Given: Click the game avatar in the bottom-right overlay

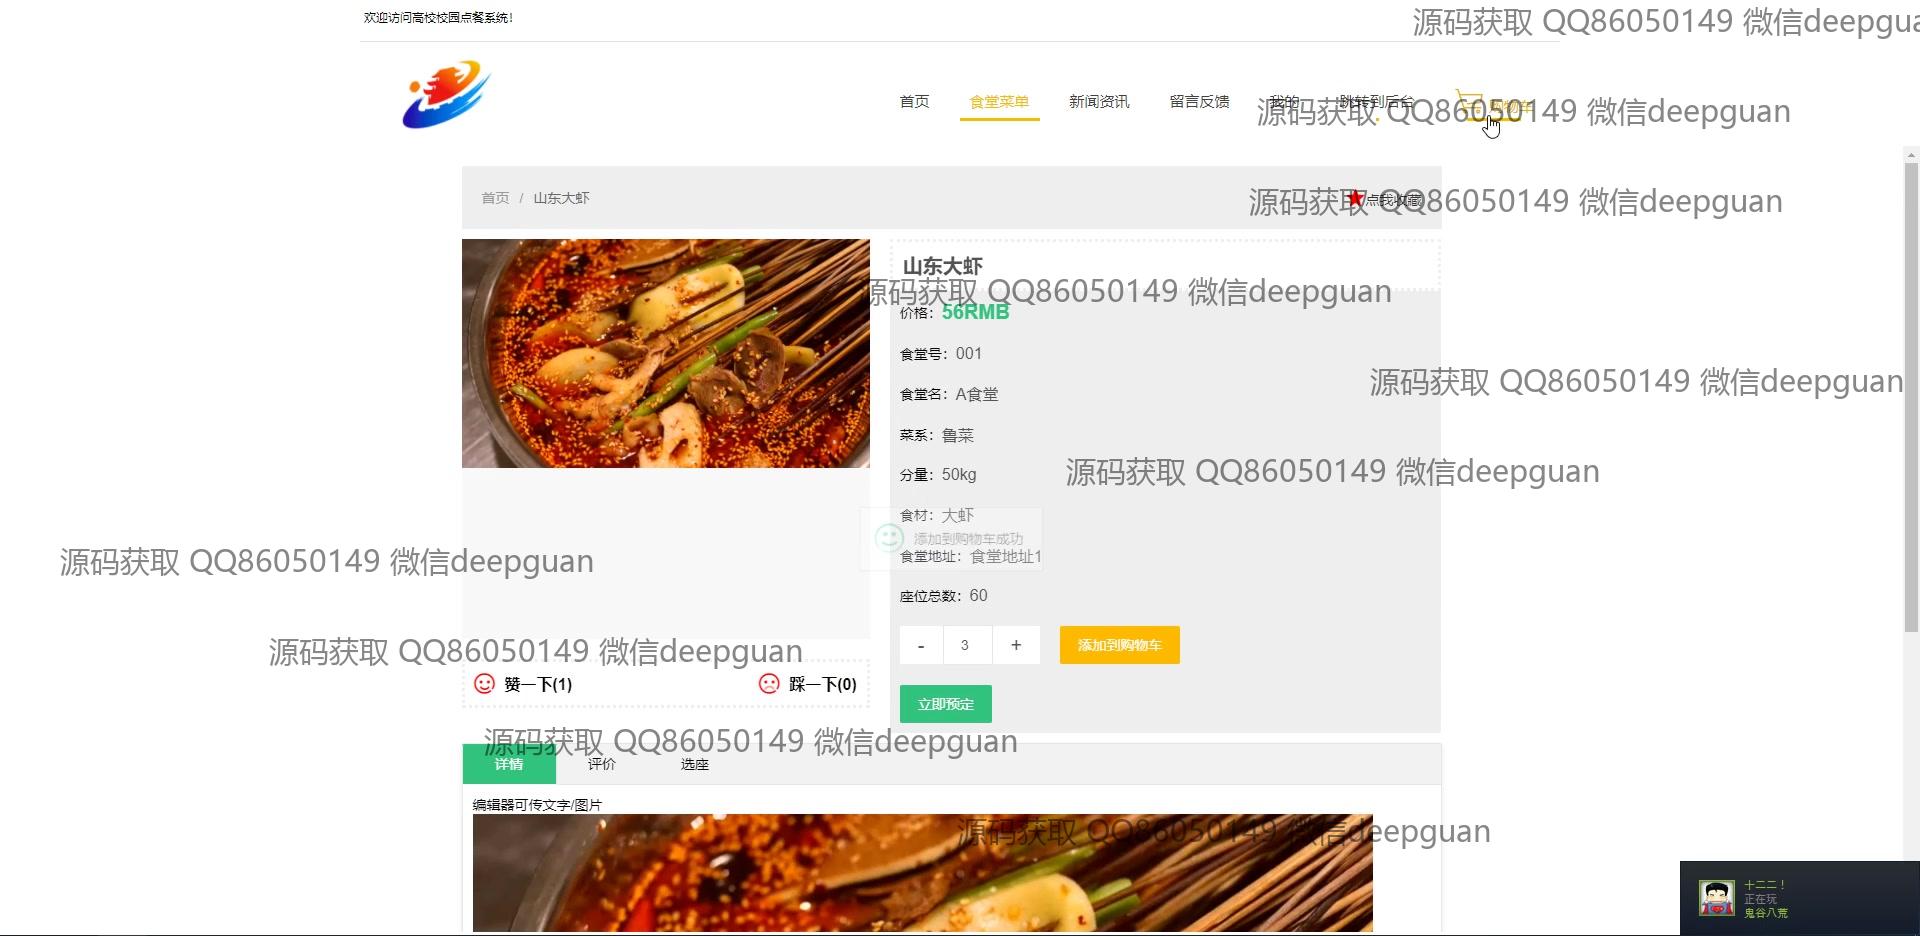Looking at the screenshot, I should pyautogui.click(x=1716, y=897).
